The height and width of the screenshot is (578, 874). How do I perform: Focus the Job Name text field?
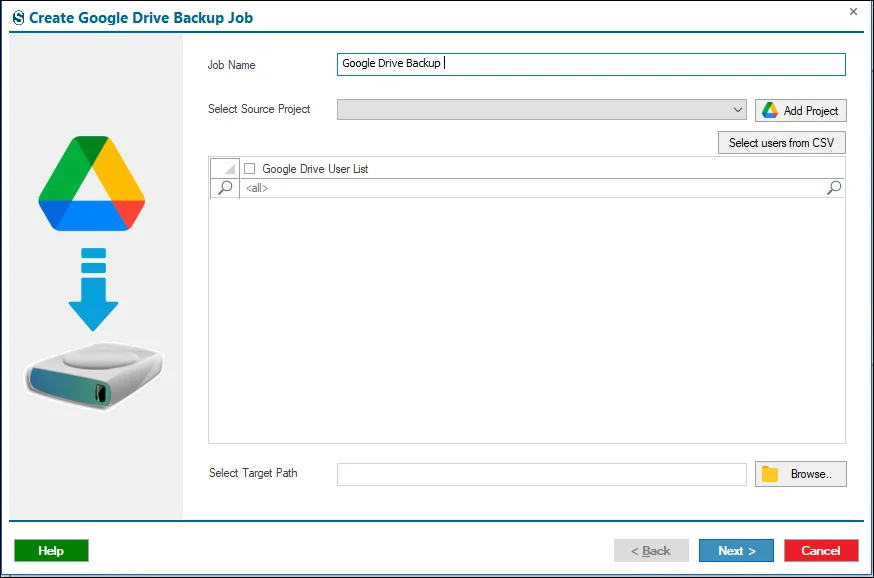point(591,64)
